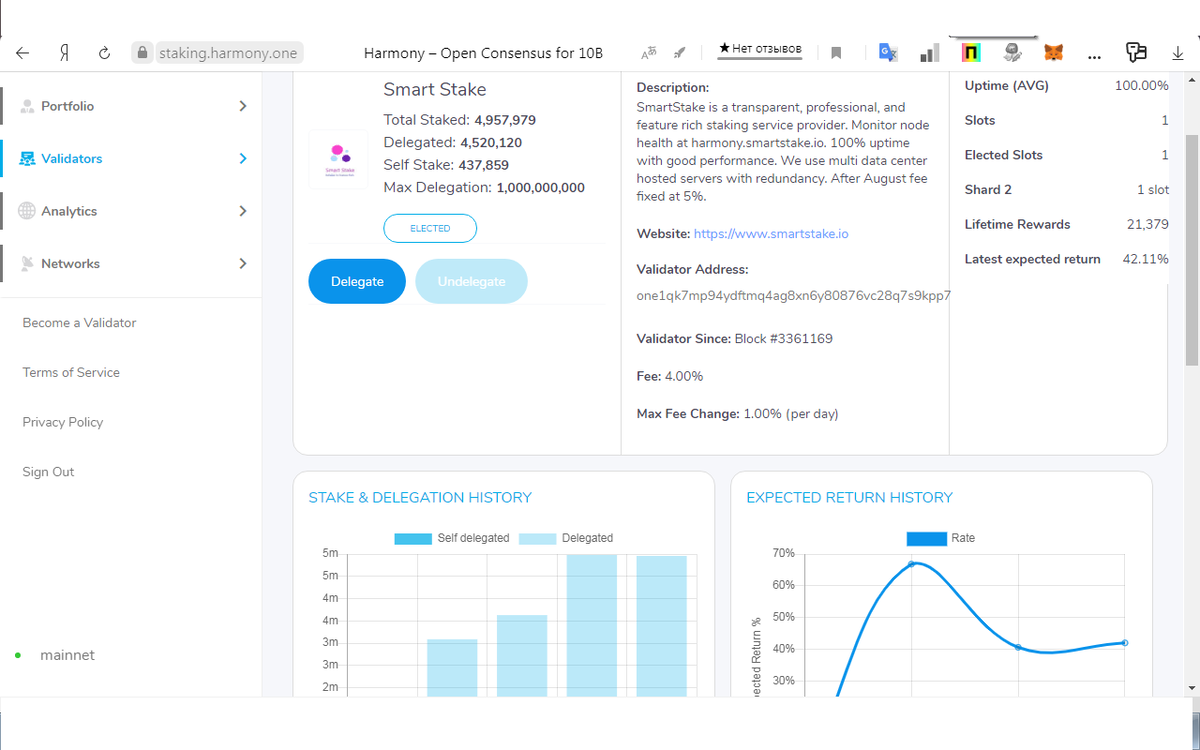Click the Validator Since Block #3361169 text

pos(734,339)
